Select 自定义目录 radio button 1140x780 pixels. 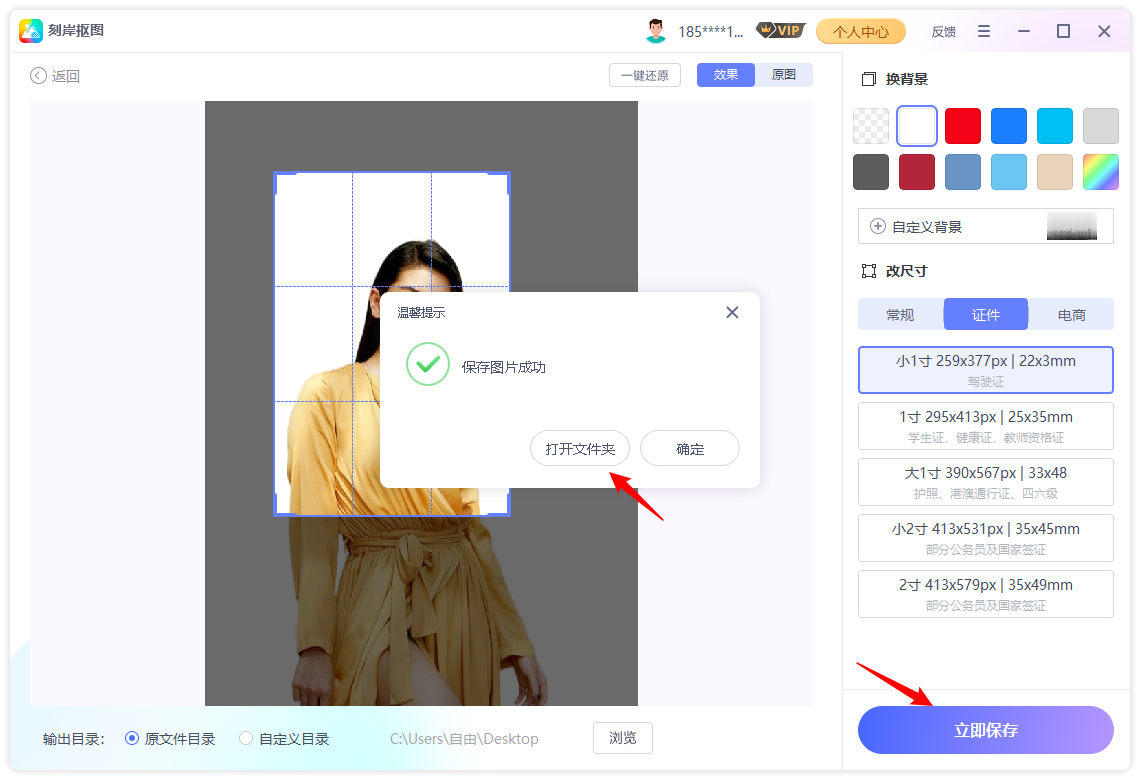pos(246,739)
